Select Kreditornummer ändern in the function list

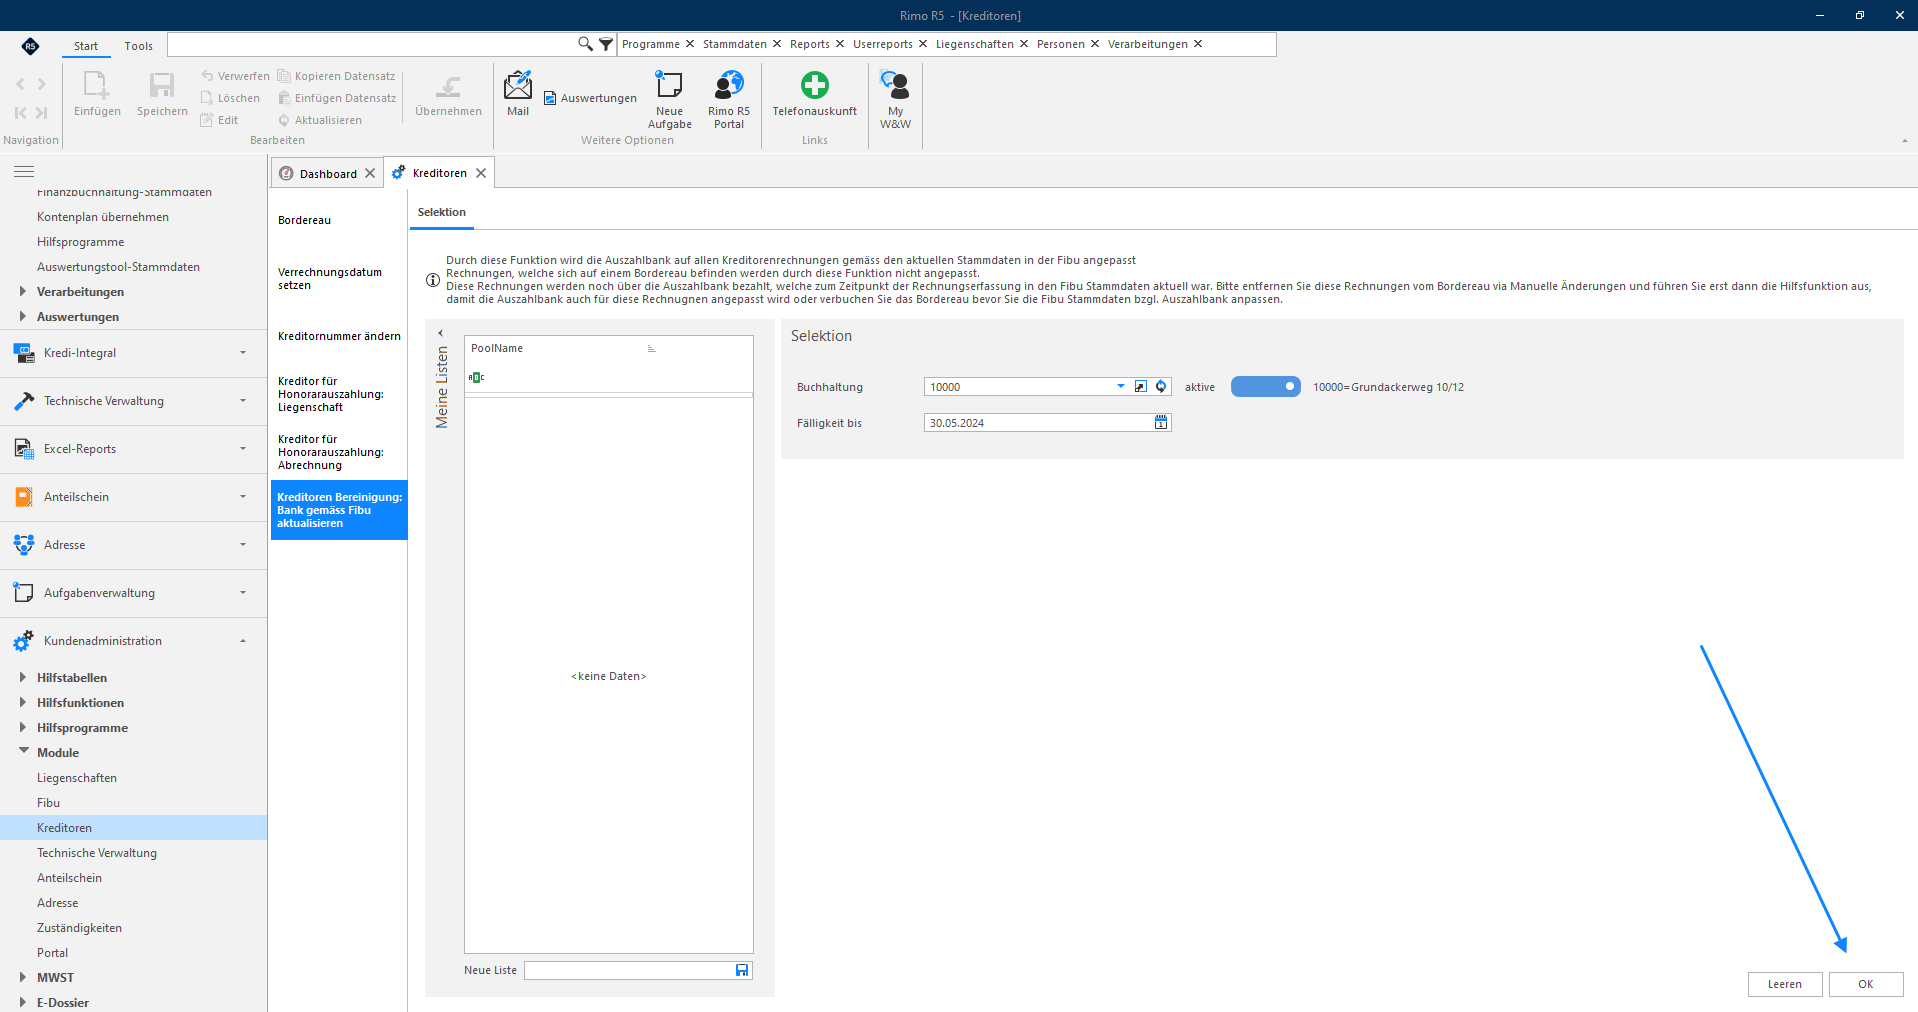[339, 336]
